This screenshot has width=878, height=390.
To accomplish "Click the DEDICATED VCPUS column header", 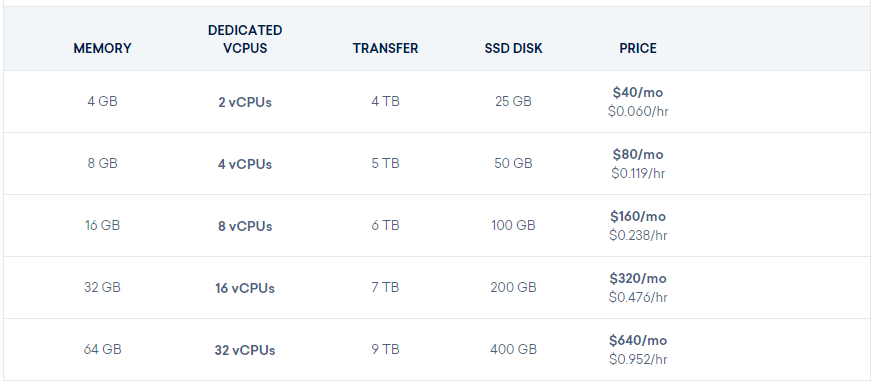I will 245,39.
